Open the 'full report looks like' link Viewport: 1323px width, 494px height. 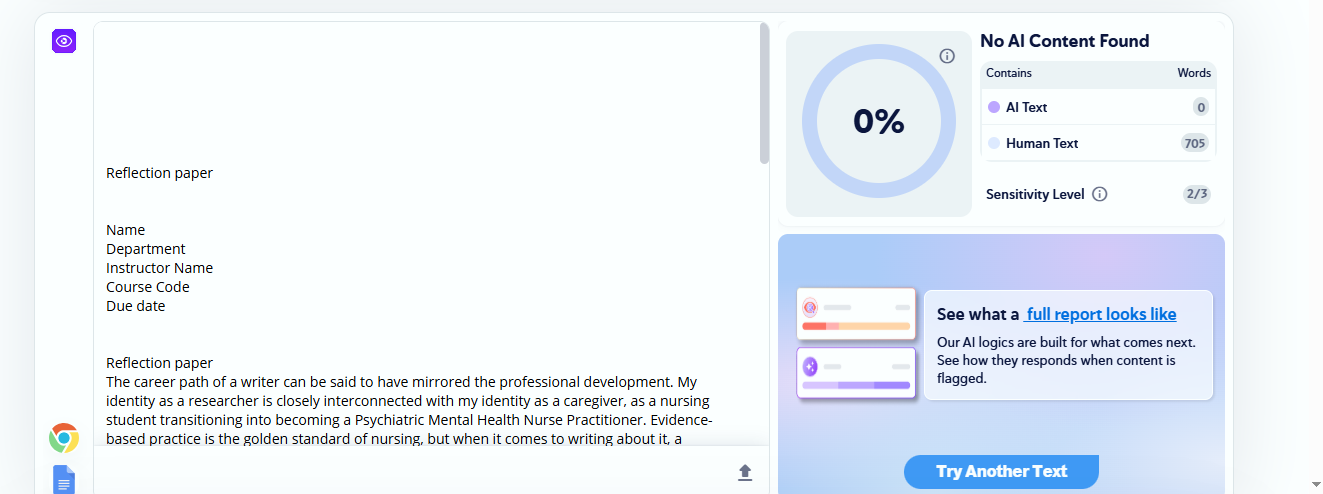coord(1101,314)
